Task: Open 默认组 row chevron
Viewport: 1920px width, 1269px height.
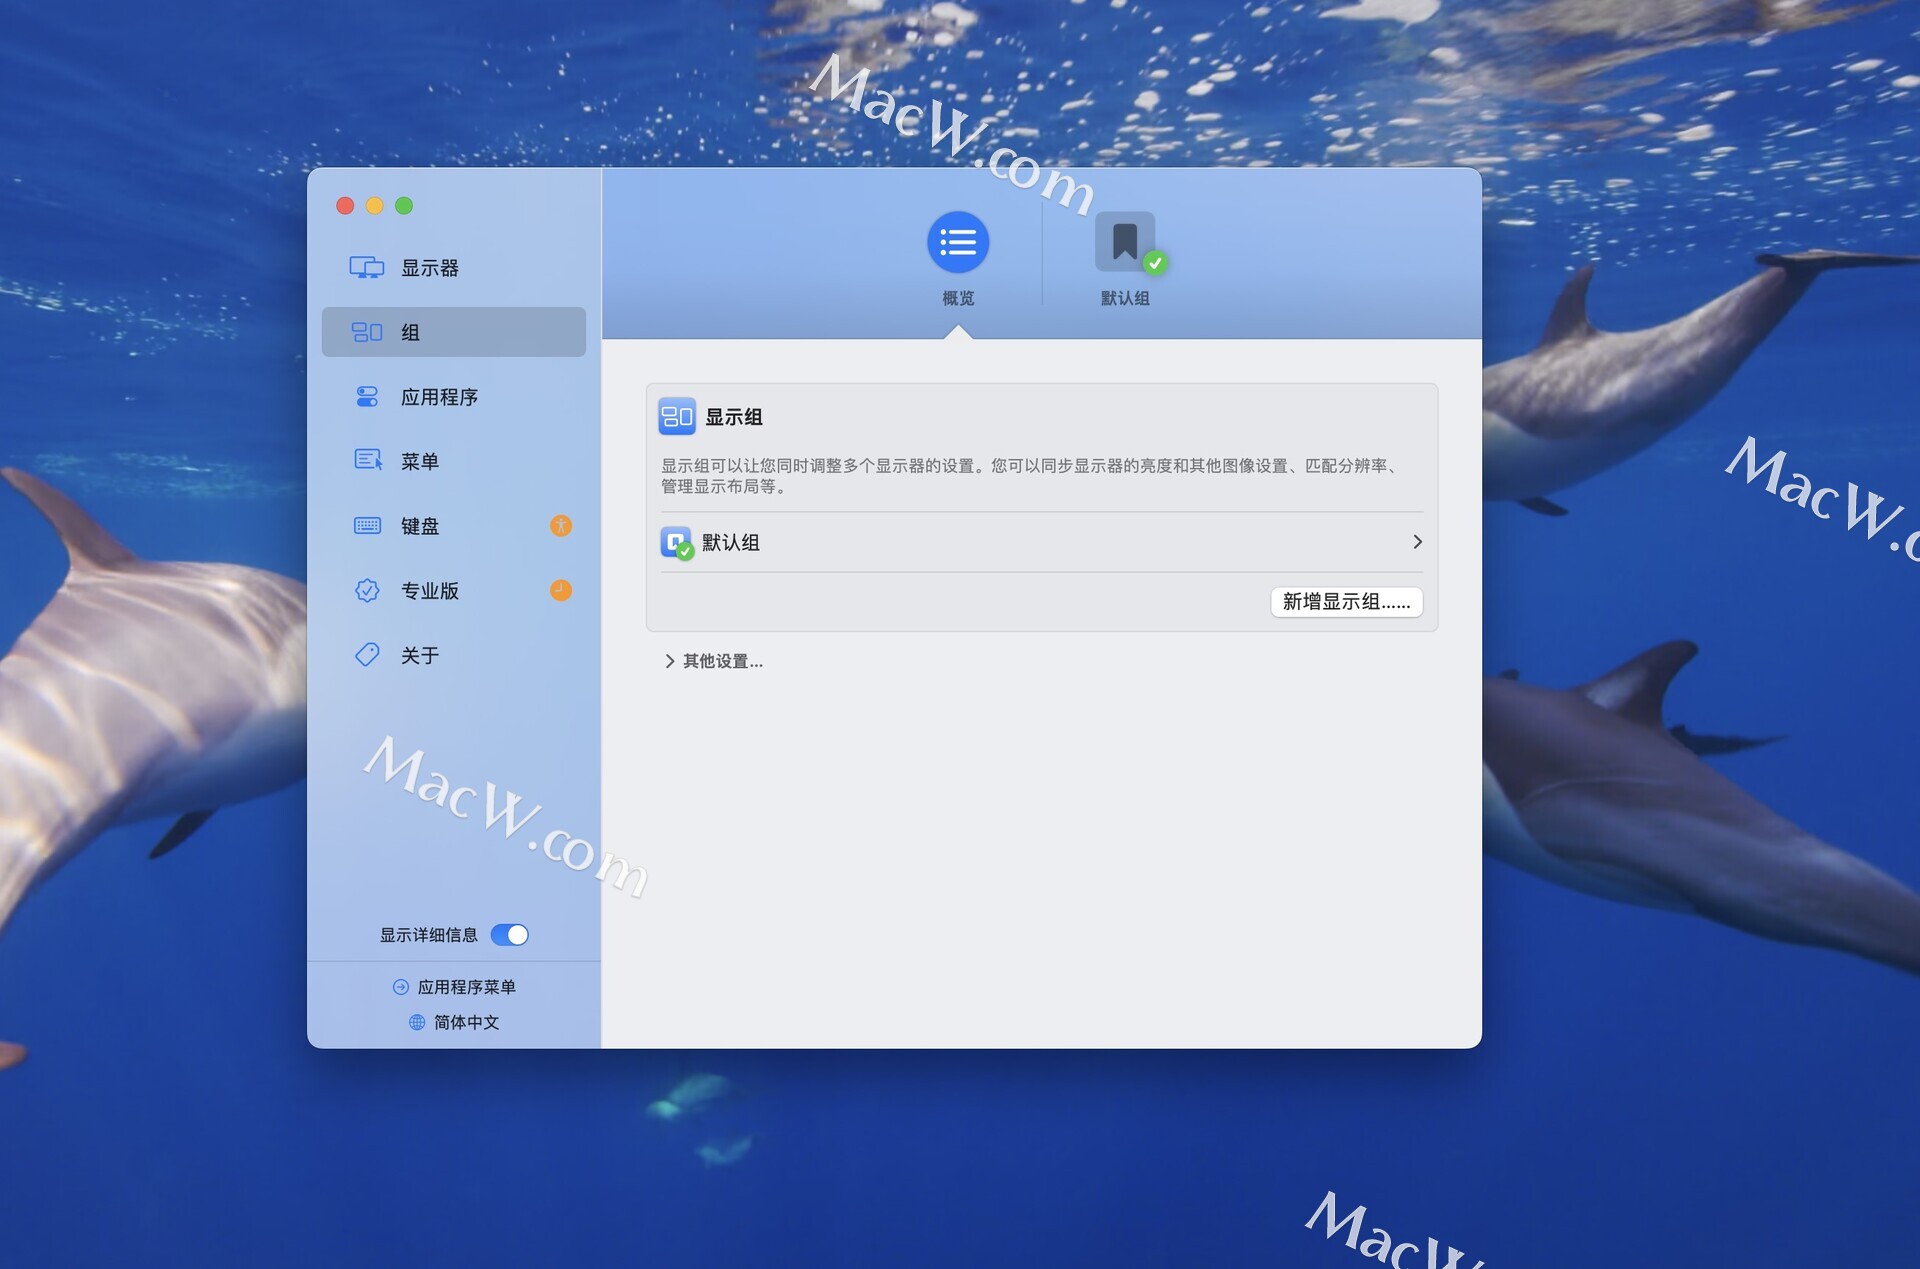Action: (1417, 542)
